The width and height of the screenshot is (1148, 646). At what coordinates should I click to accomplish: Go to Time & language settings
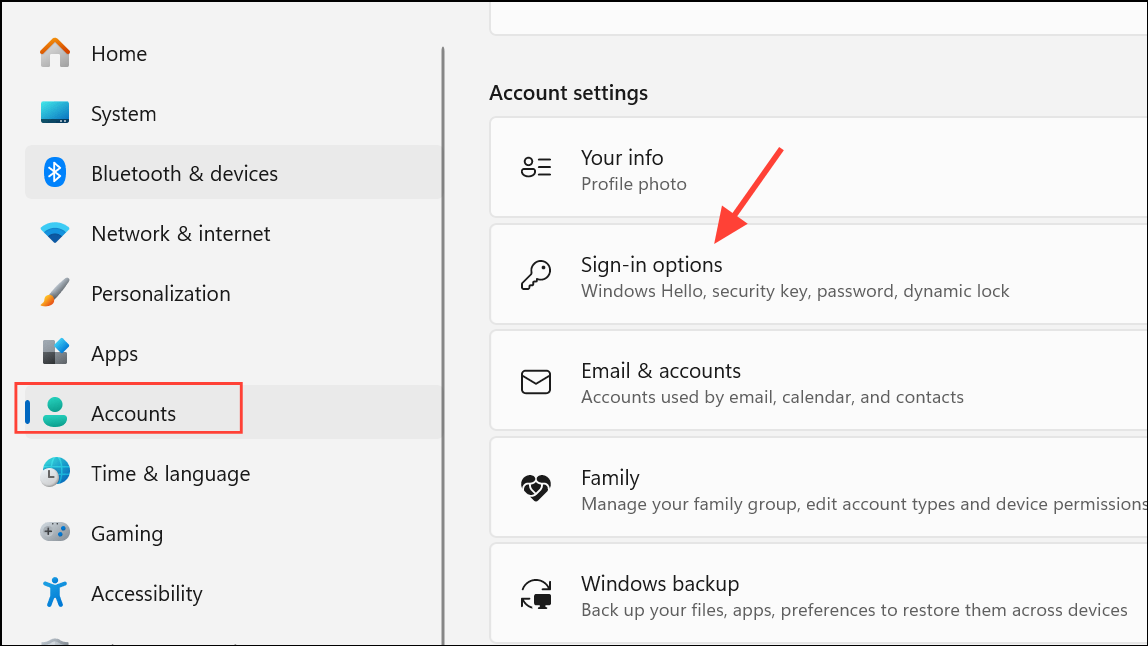click(170, 473)
